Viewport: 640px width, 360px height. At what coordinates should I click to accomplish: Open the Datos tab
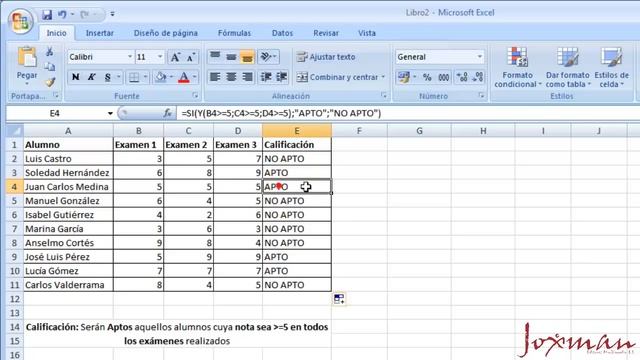pyautogui.click(x=282, y=33)
